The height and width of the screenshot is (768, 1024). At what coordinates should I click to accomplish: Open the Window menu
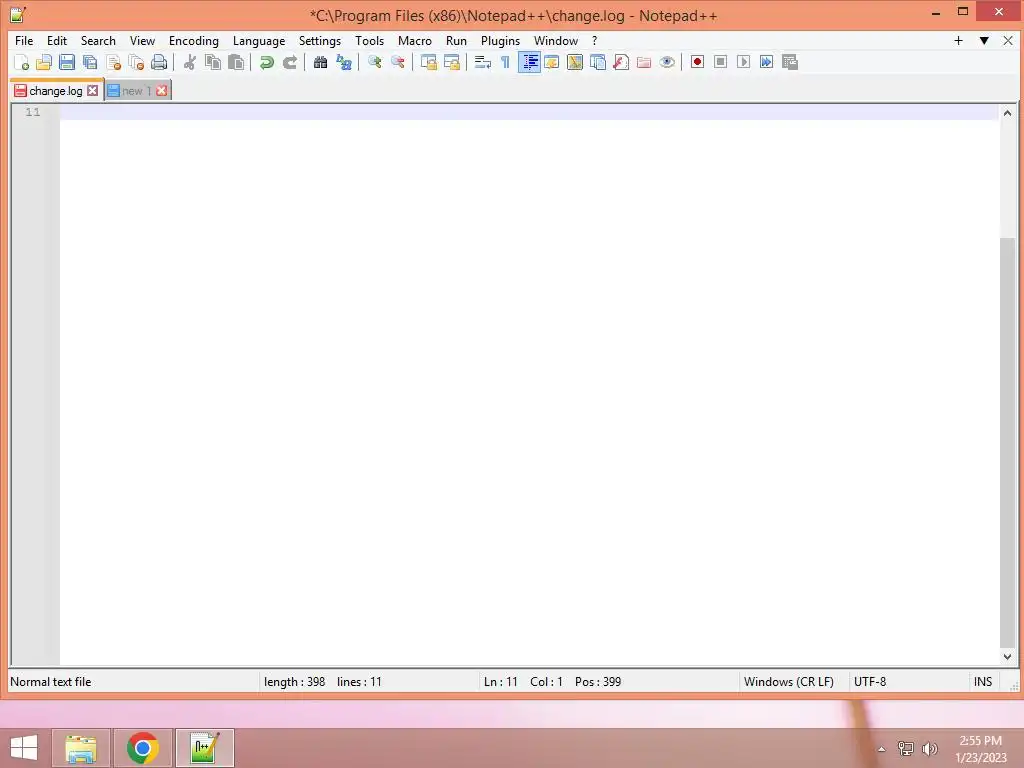pos(556,40)
